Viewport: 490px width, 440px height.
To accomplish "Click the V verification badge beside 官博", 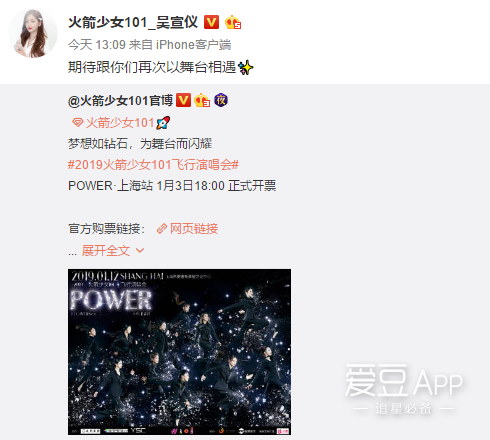I will pyautogui.click(x=183, y=100).
